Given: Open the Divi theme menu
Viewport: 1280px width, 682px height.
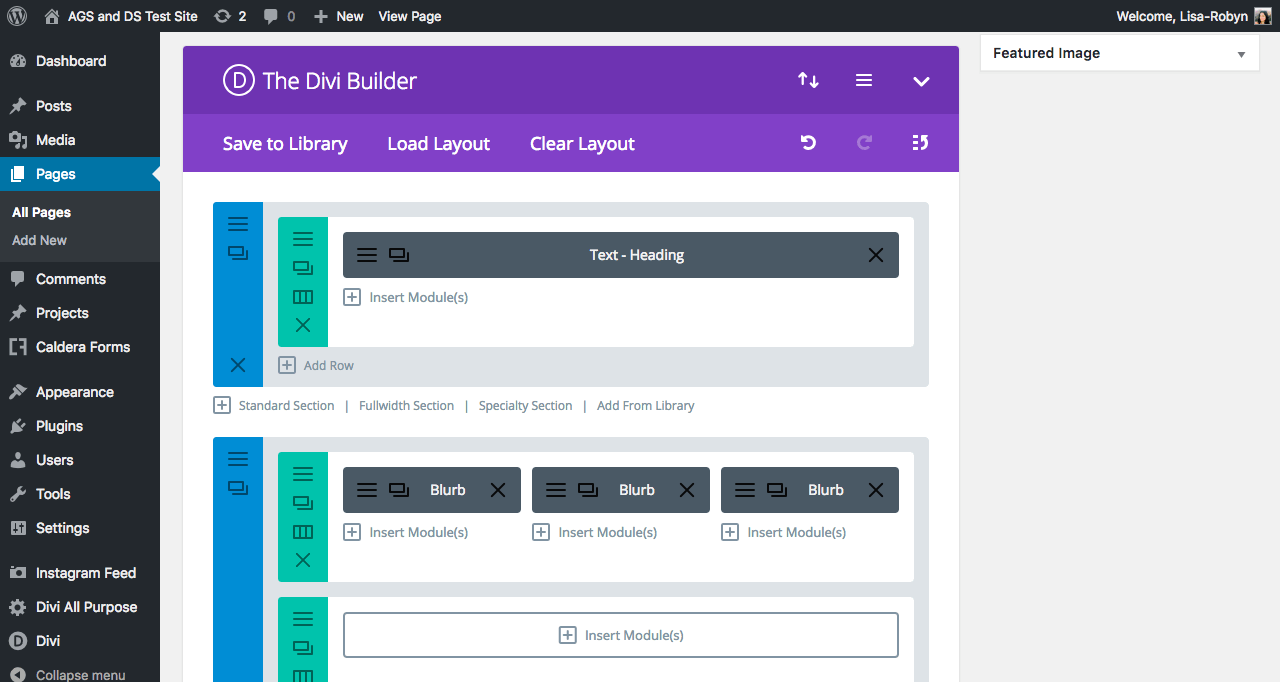Looking at the screenshot, I should (x=80, y=641).
